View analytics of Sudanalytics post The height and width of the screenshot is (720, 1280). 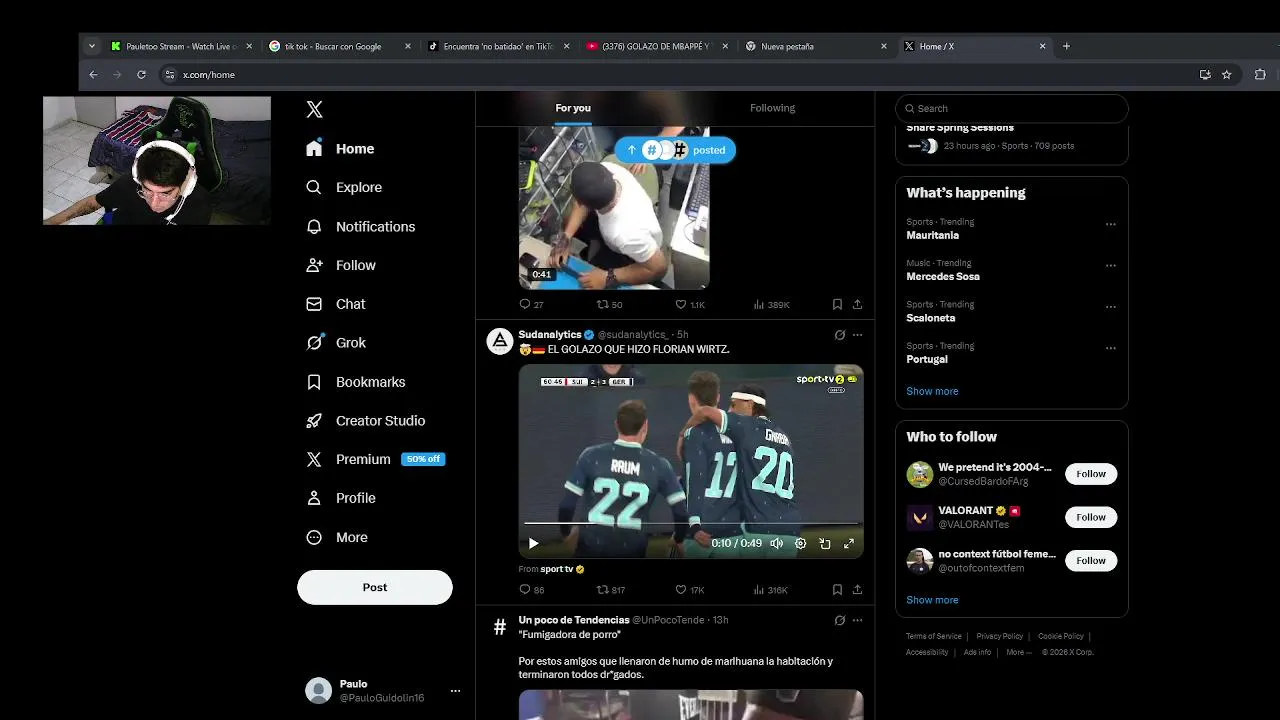tap(771, 590)
